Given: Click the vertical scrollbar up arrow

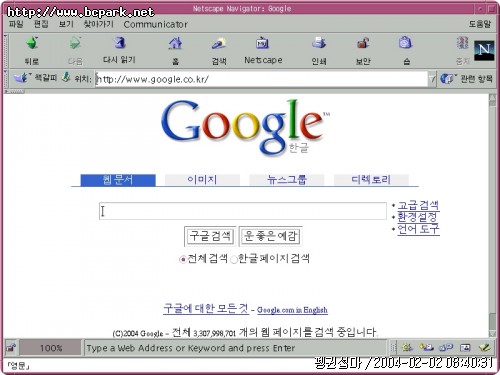Looking at the screenshot, I should point(492,97).
